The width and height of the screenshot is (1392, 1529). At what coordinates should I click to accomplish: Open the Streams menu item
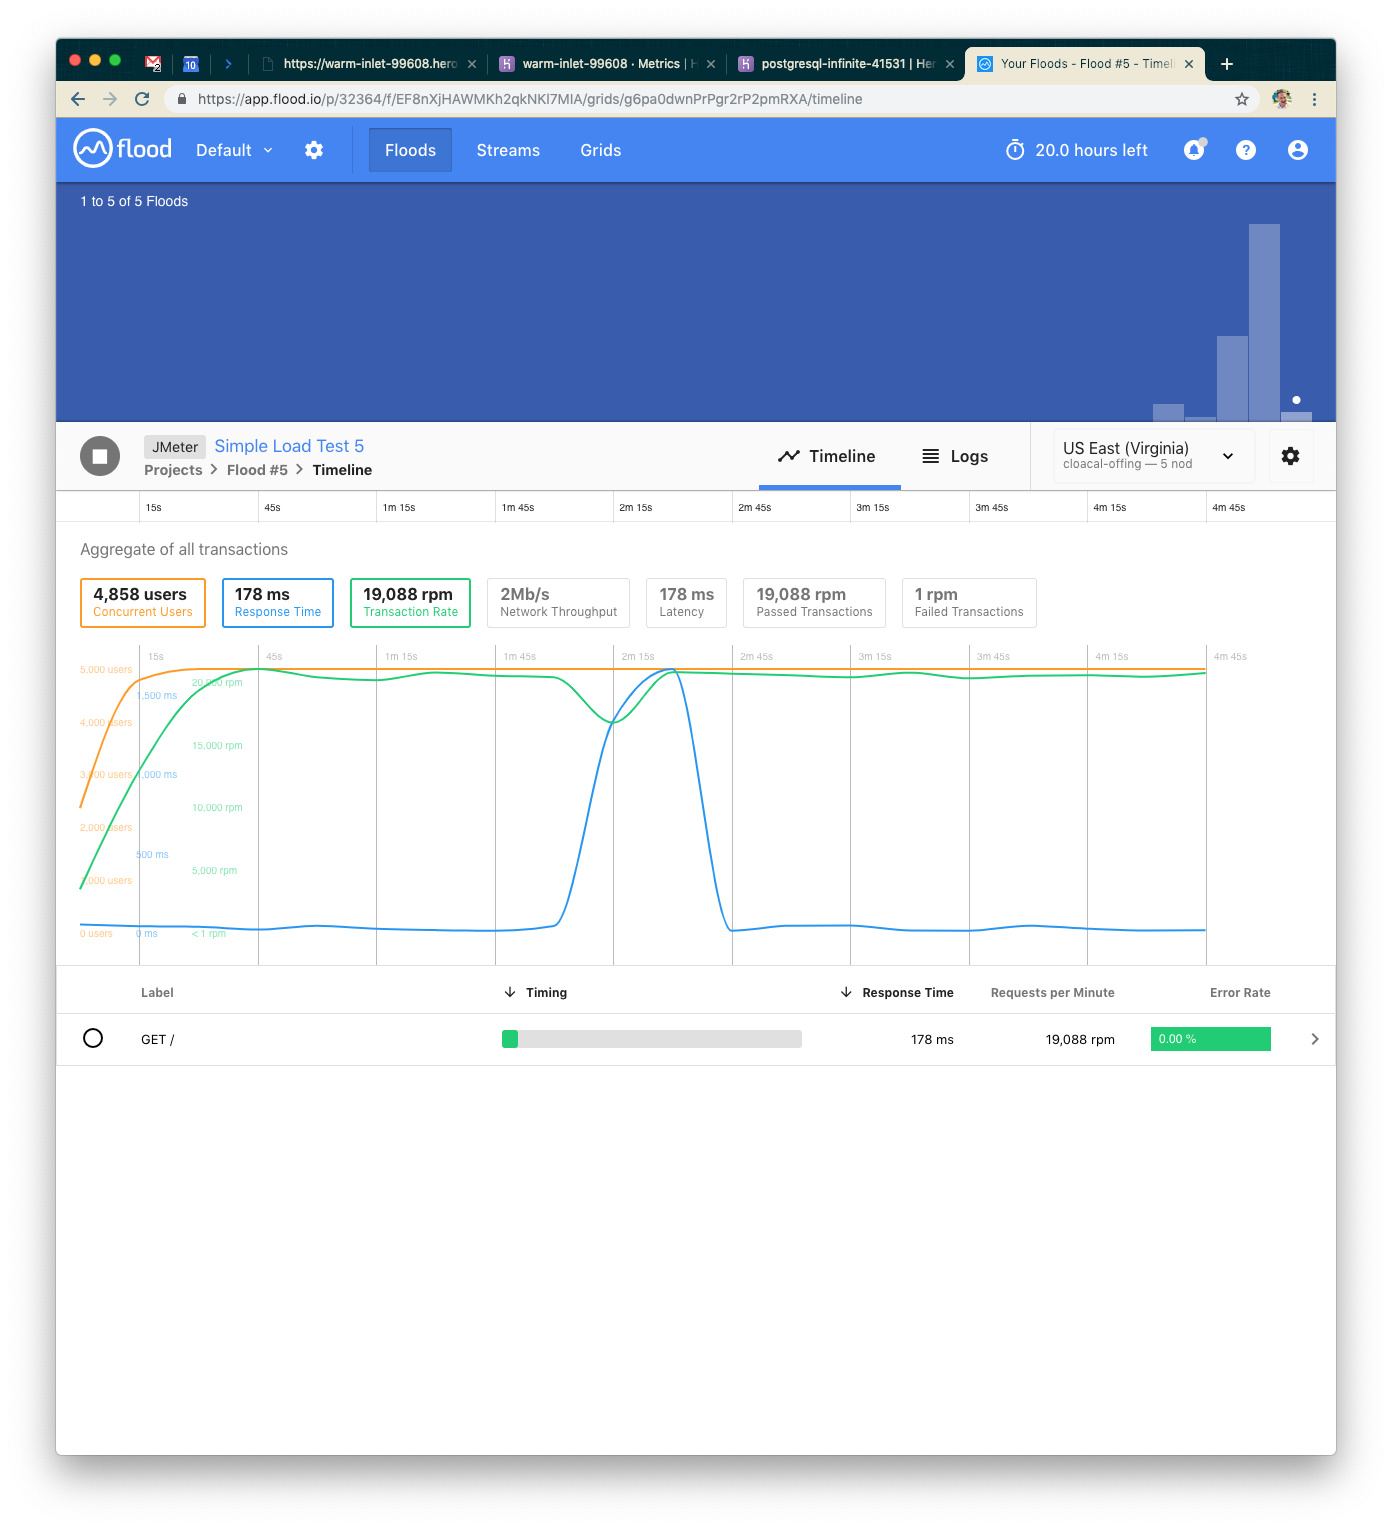pos(508,150)
